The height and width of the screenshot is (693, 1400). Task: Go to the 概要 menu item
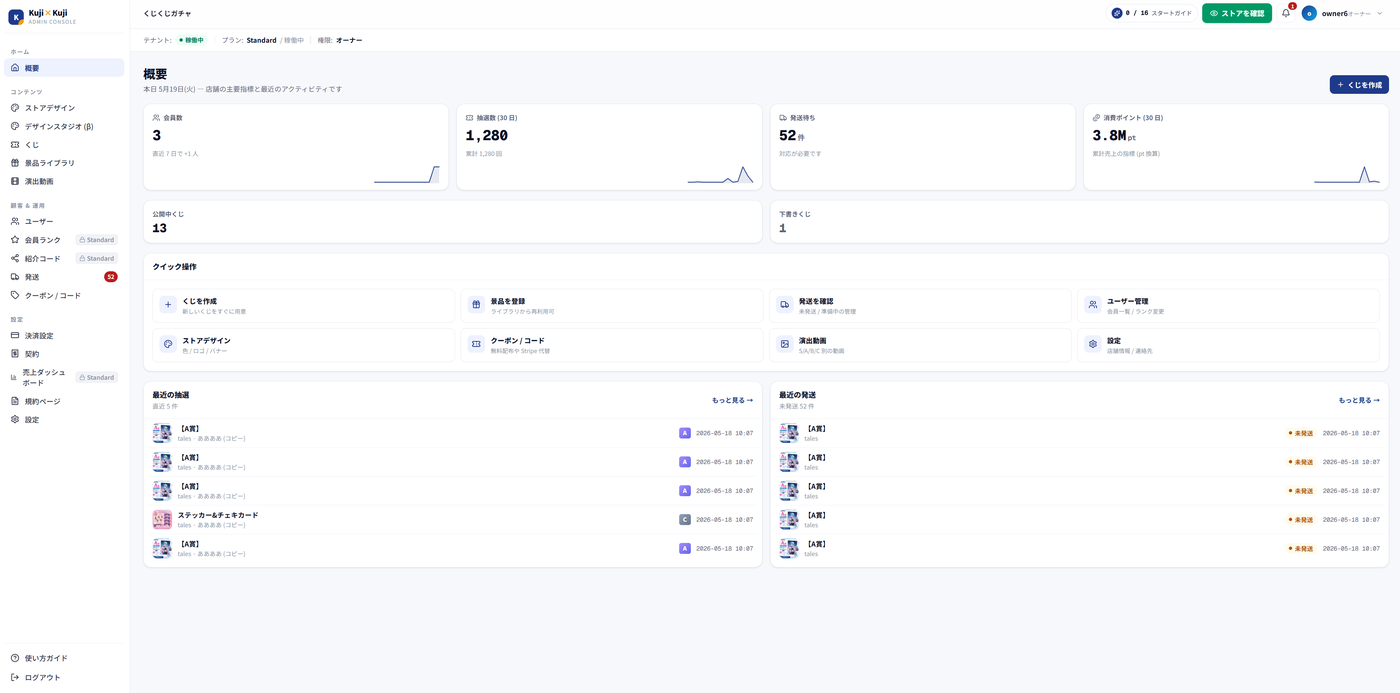(x=64, y=68)
